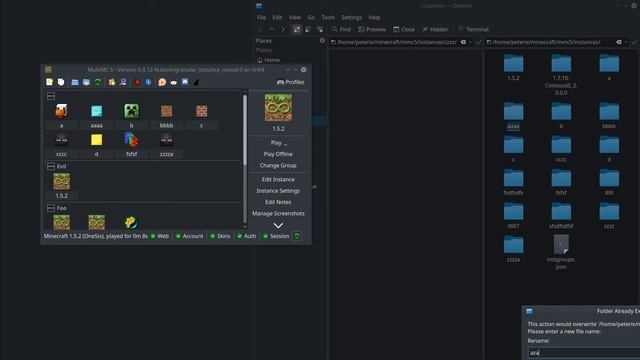
Task: Click the black cat icon in MultiMC toolbar
Action: [196, 82]
